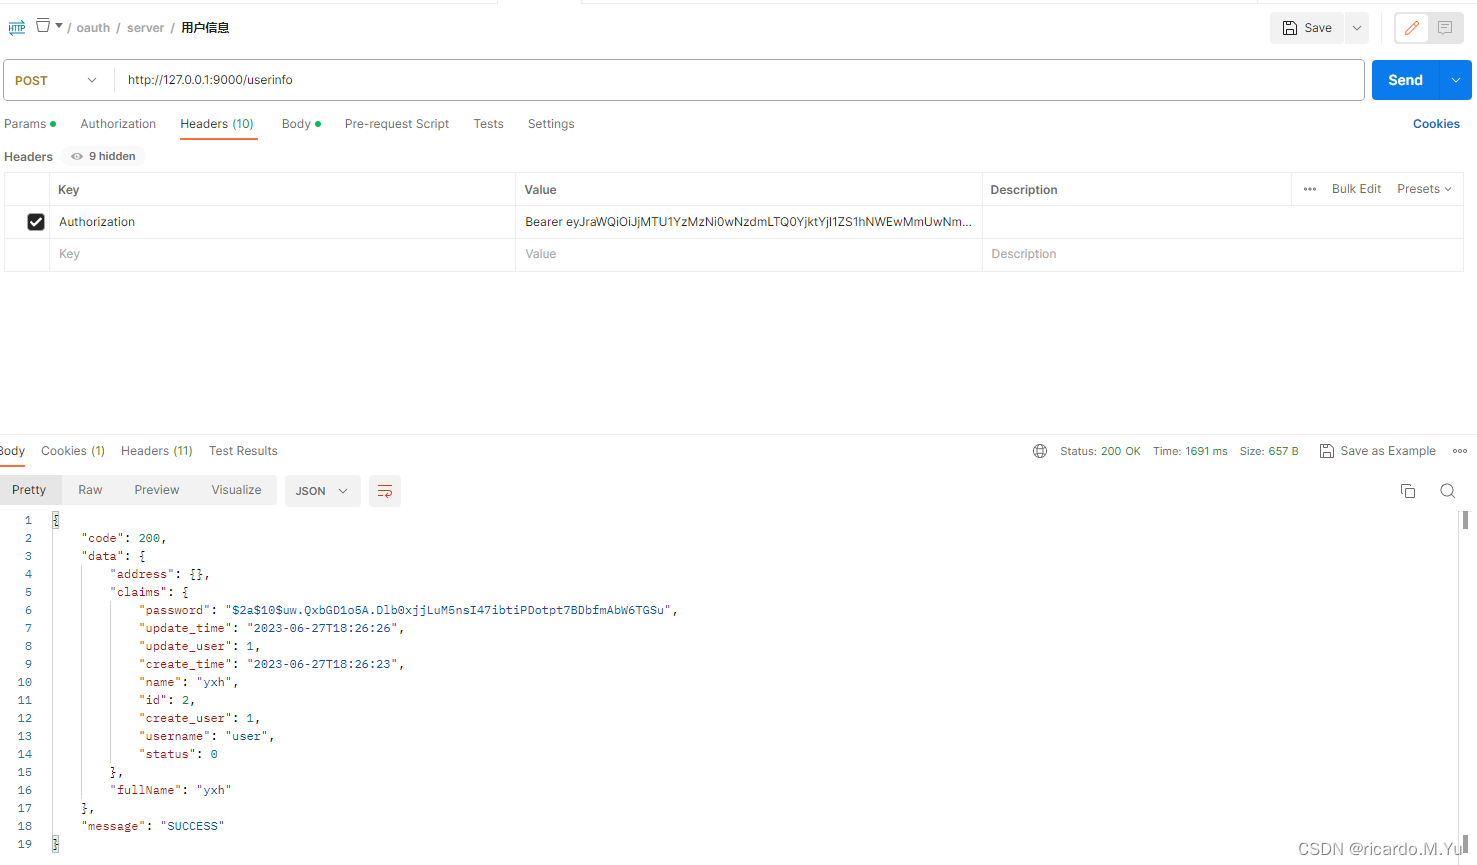Screen dimensions: 1477x865
Task: Click the 9 hidden headers badge
Action: (x=104, y=156)
